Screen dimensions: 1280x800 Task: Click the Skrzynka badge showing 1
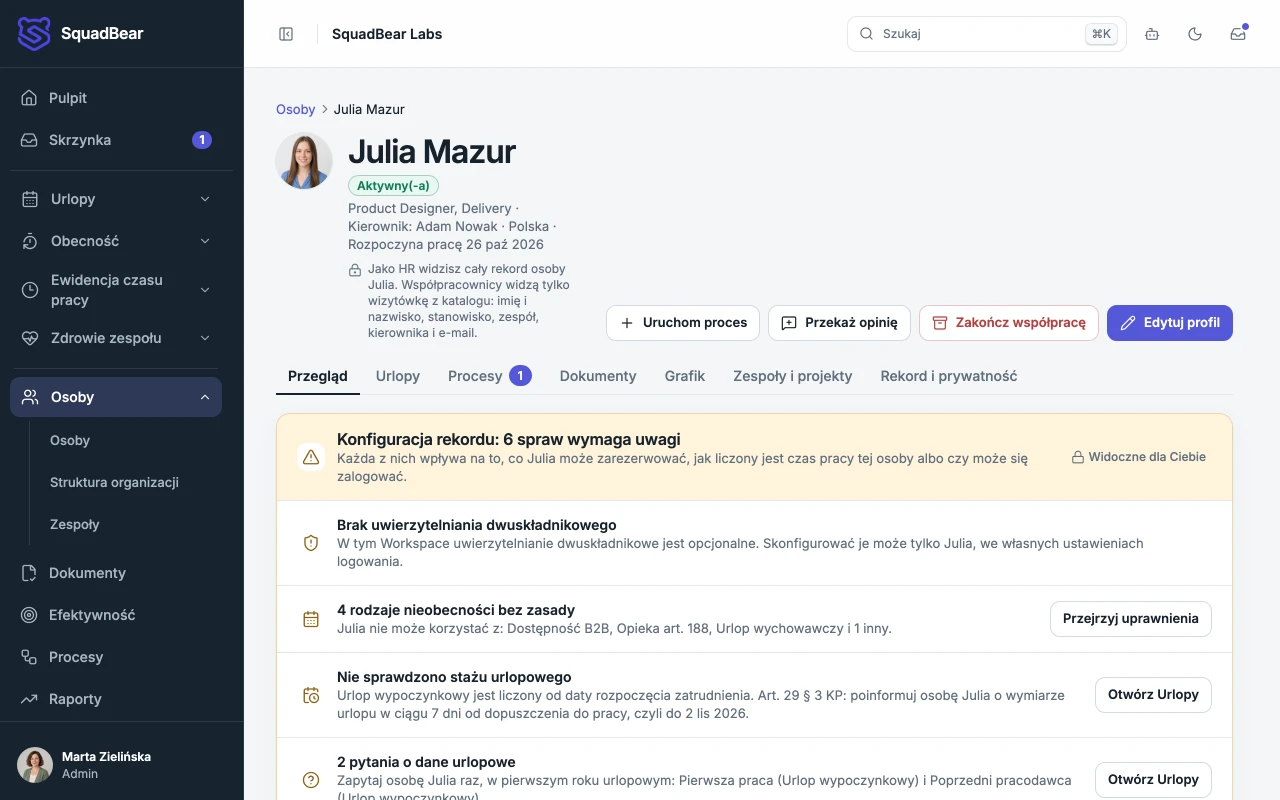click(x=202, y=140)
